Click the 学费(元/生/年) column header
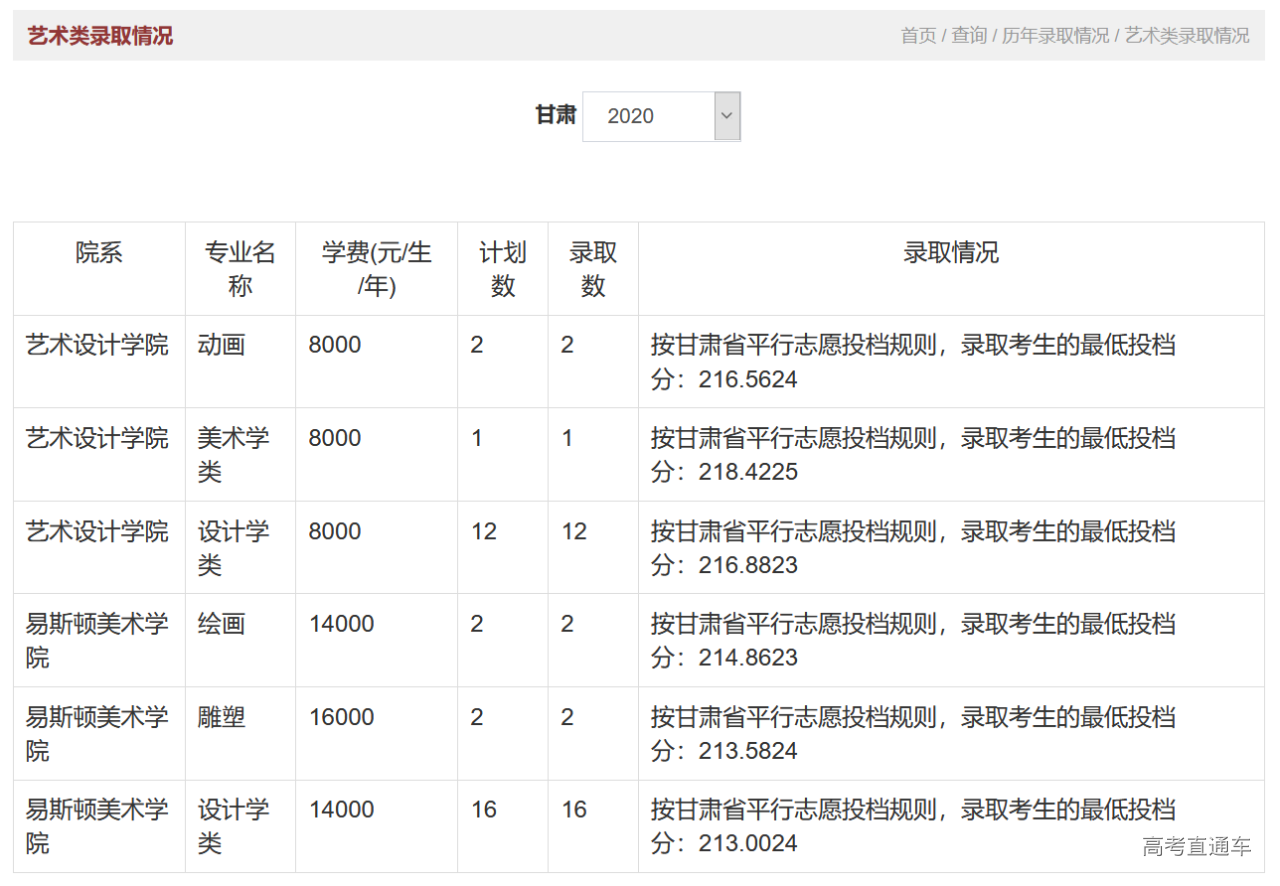The height and width of the screenshot is (886, 1280). (375, 268)
